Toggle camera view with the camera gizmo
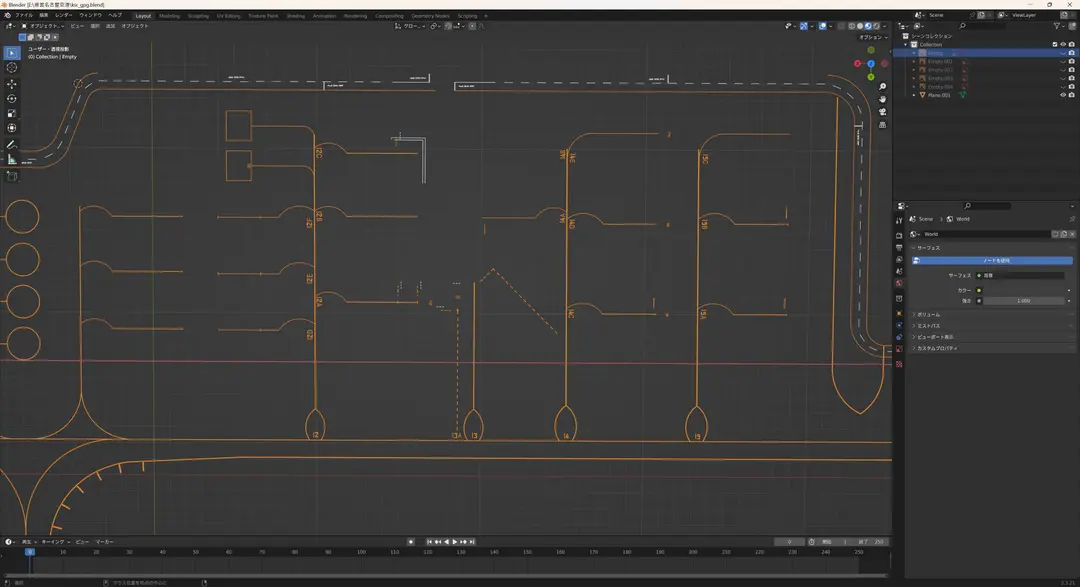This screenshot has height=587, width=1080. (882, 112)
